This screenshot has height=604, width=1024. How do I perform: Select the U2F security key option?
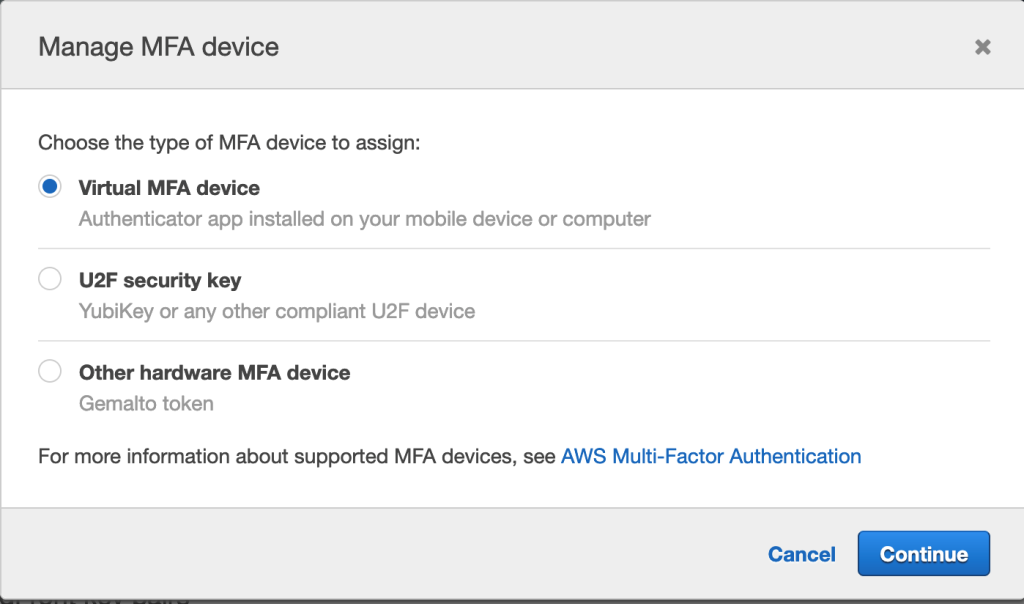[x=50, y=278]
